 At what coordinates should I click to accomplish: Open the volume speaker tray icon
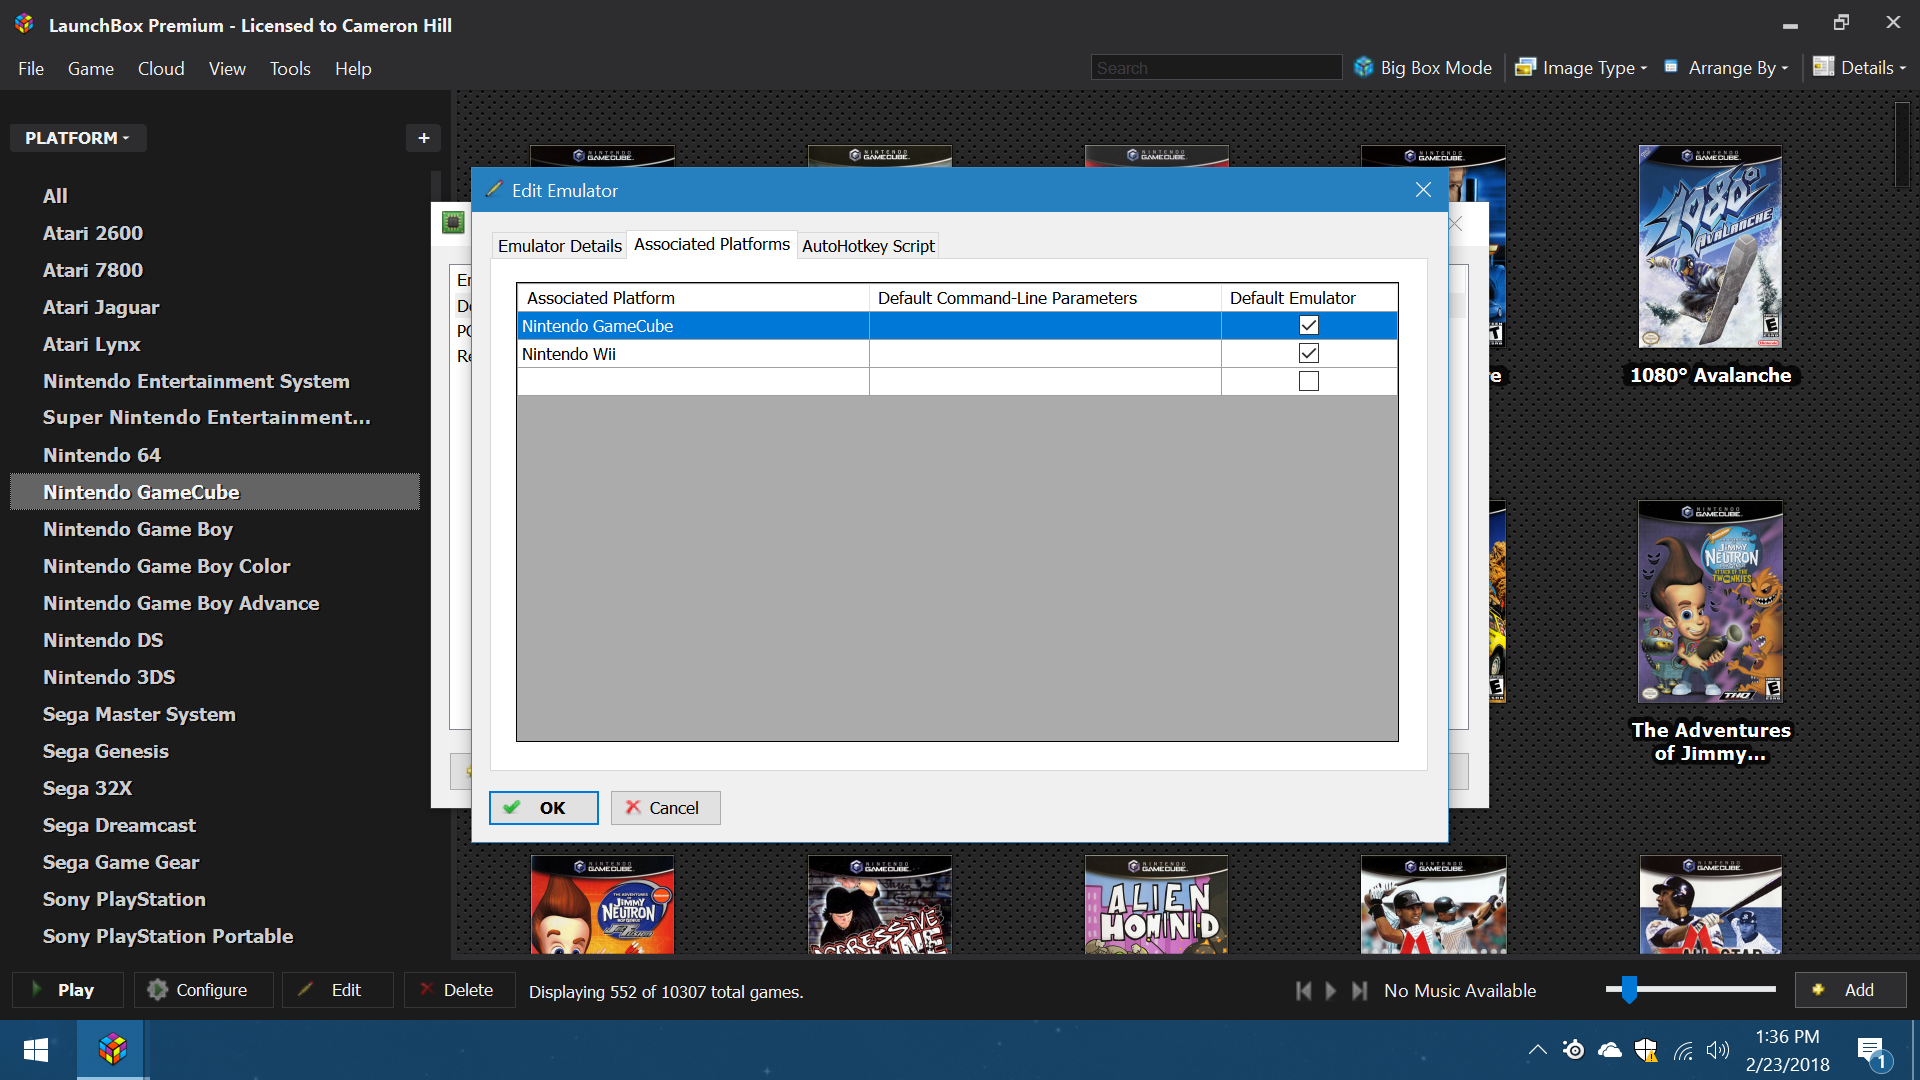point(1718,1050)
